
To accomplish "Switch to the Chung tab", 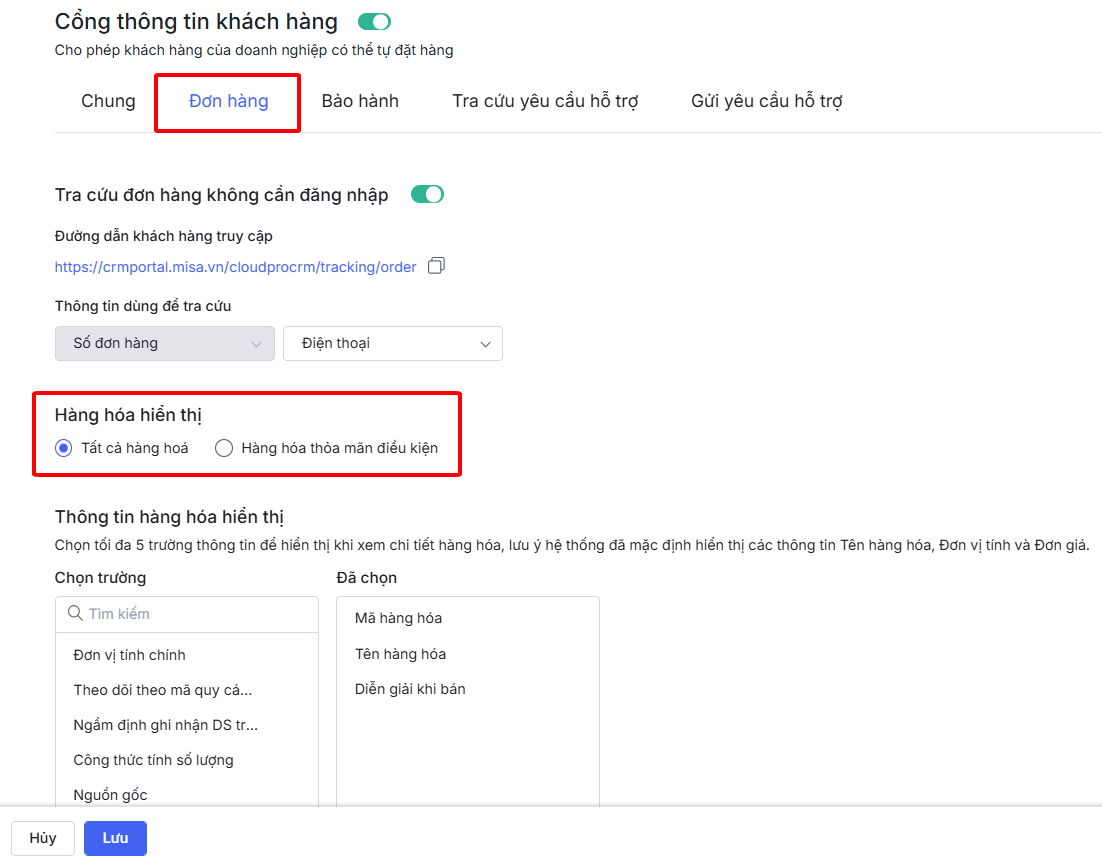I will click(108, 101).
